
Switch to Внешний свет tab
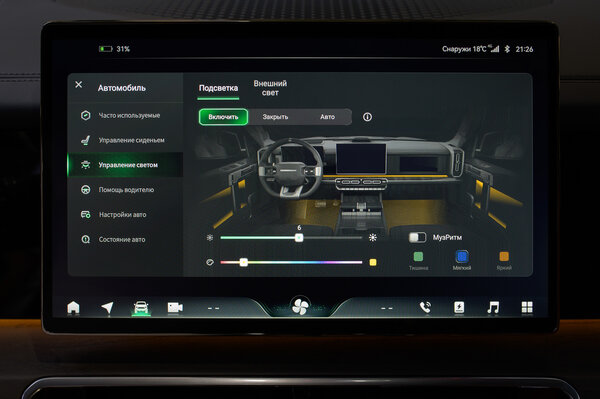tap(270, 88)
